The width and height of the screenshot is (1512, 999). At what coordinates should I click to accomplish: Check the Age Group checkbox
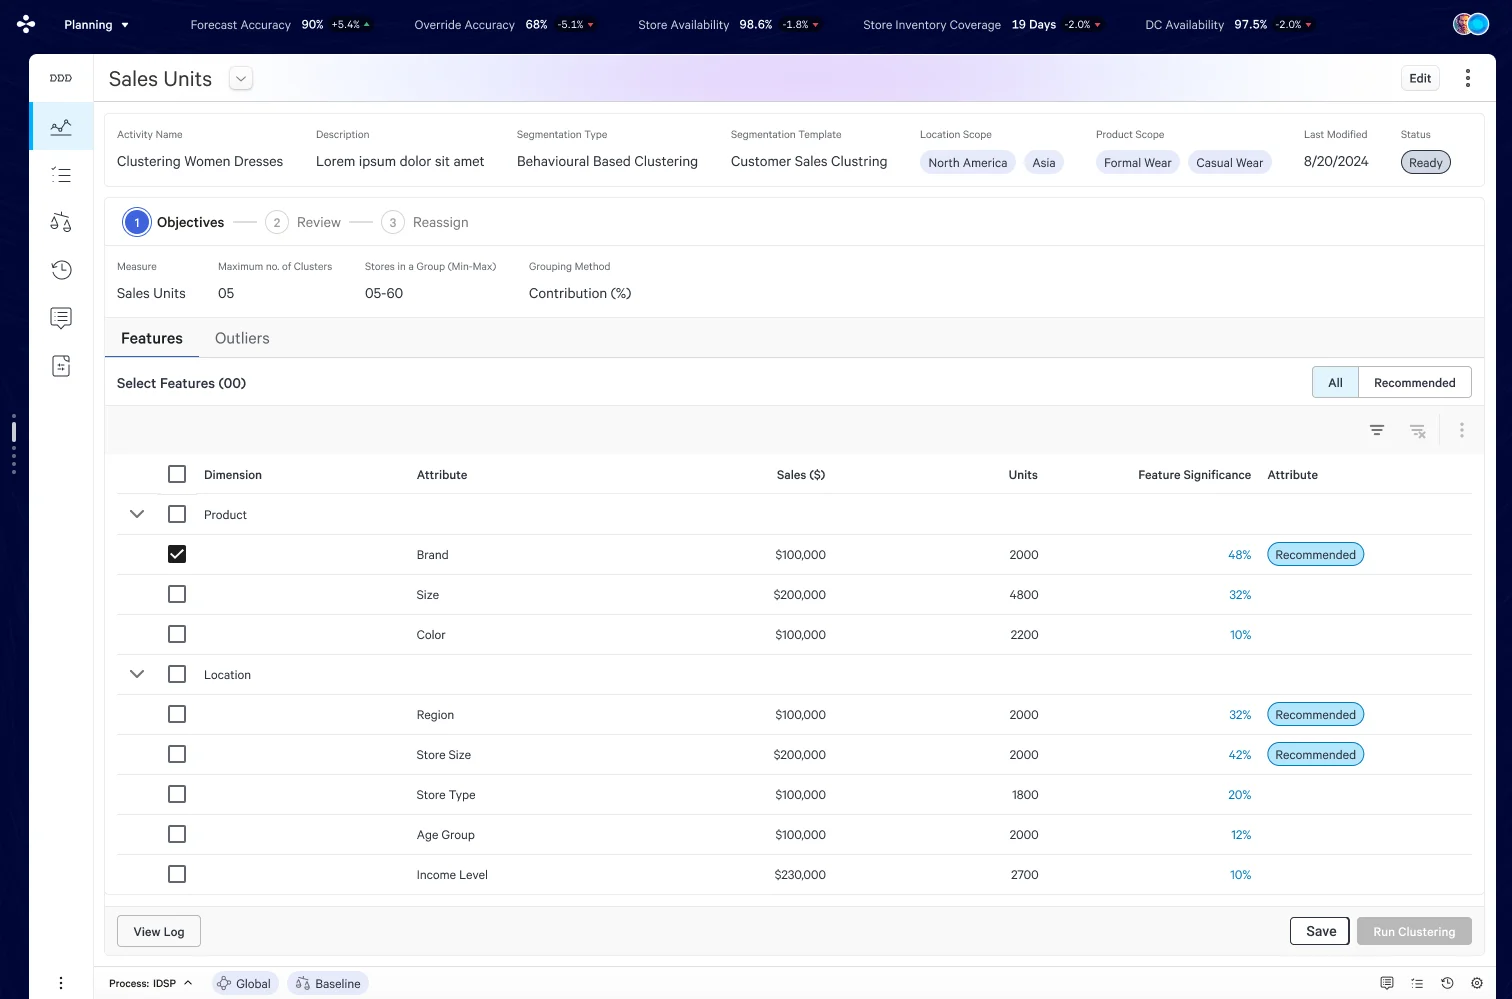pyautogui.click(x=177, y=834)
